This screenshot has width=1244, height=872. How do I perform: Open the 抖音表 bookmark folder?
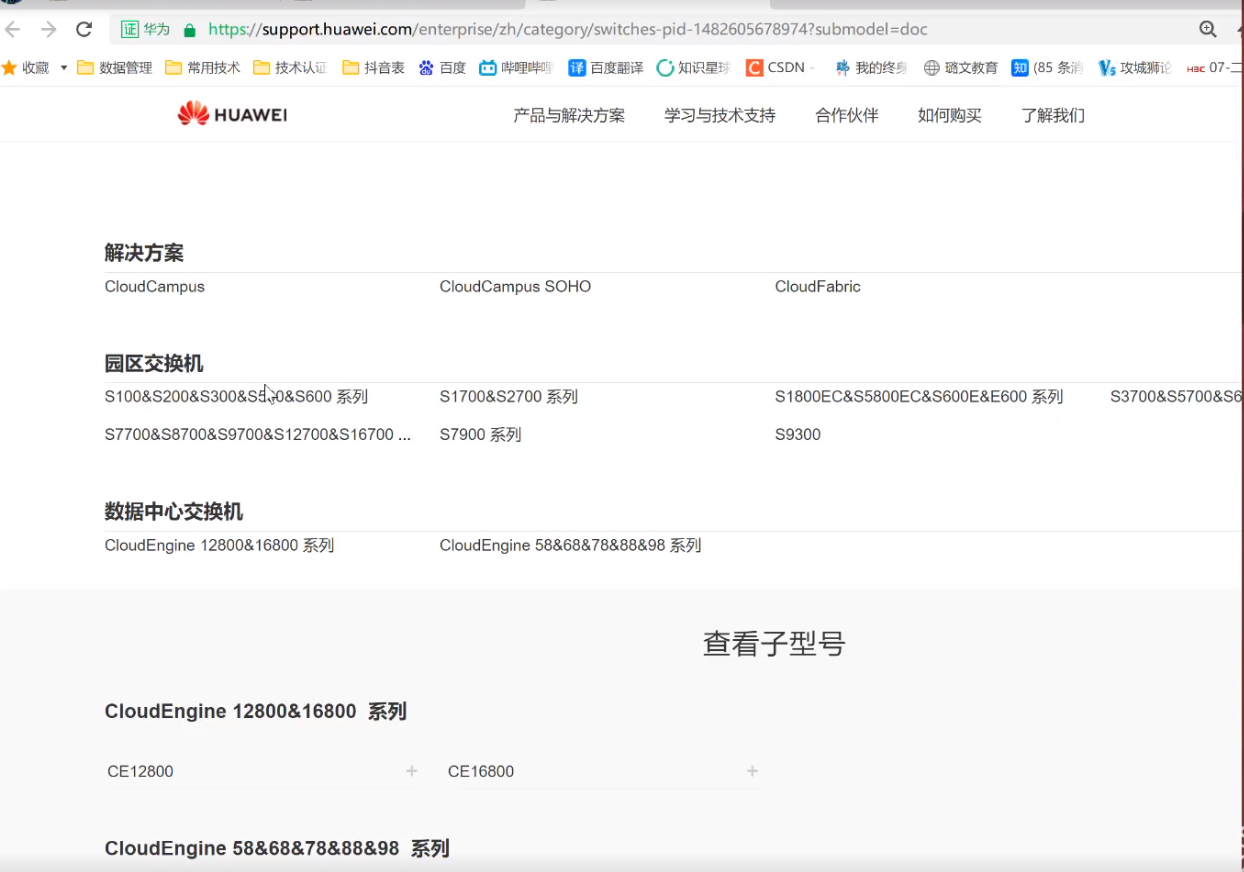pyautogui.click(x=373, y=68)
